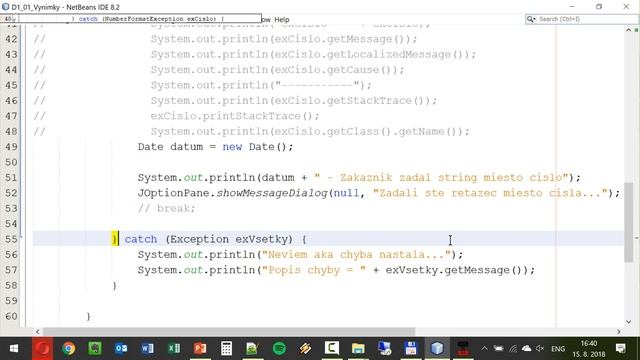Screen dimensions: 640x360
Task: Open the battery status tray icon
Action: pos(498,349)
